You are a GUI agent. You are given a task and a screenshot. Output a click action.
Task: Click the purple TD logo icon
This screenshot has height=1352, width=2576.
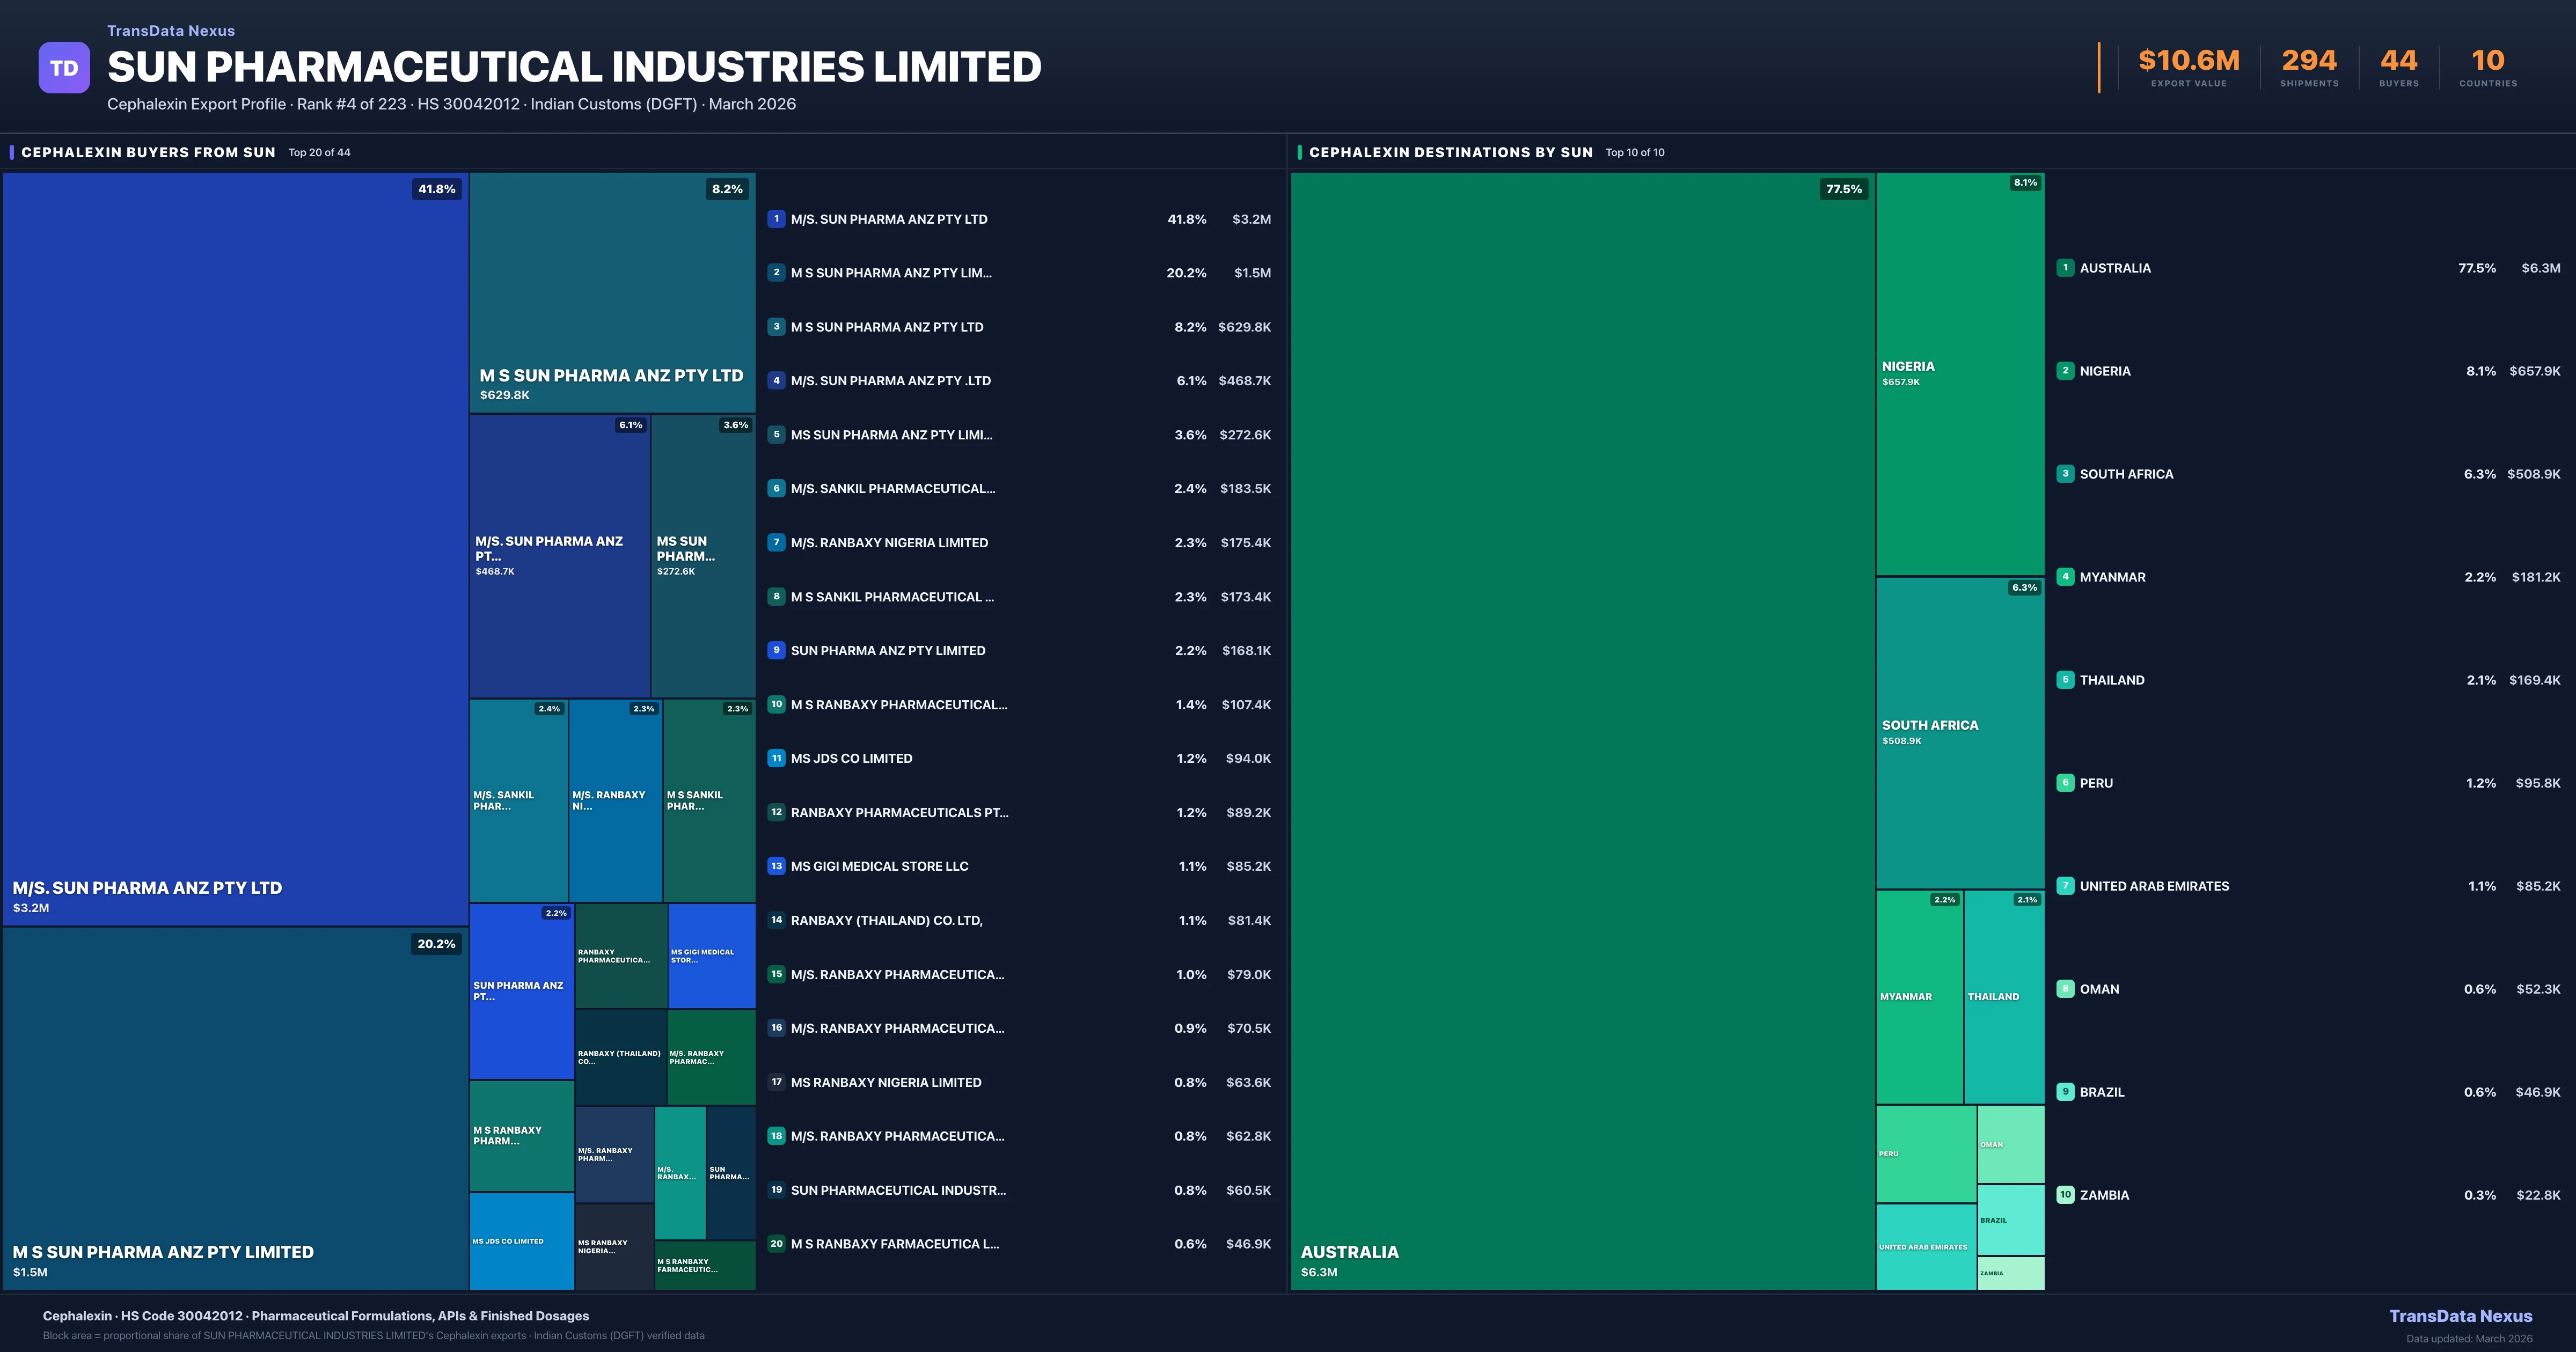[64, 68]
